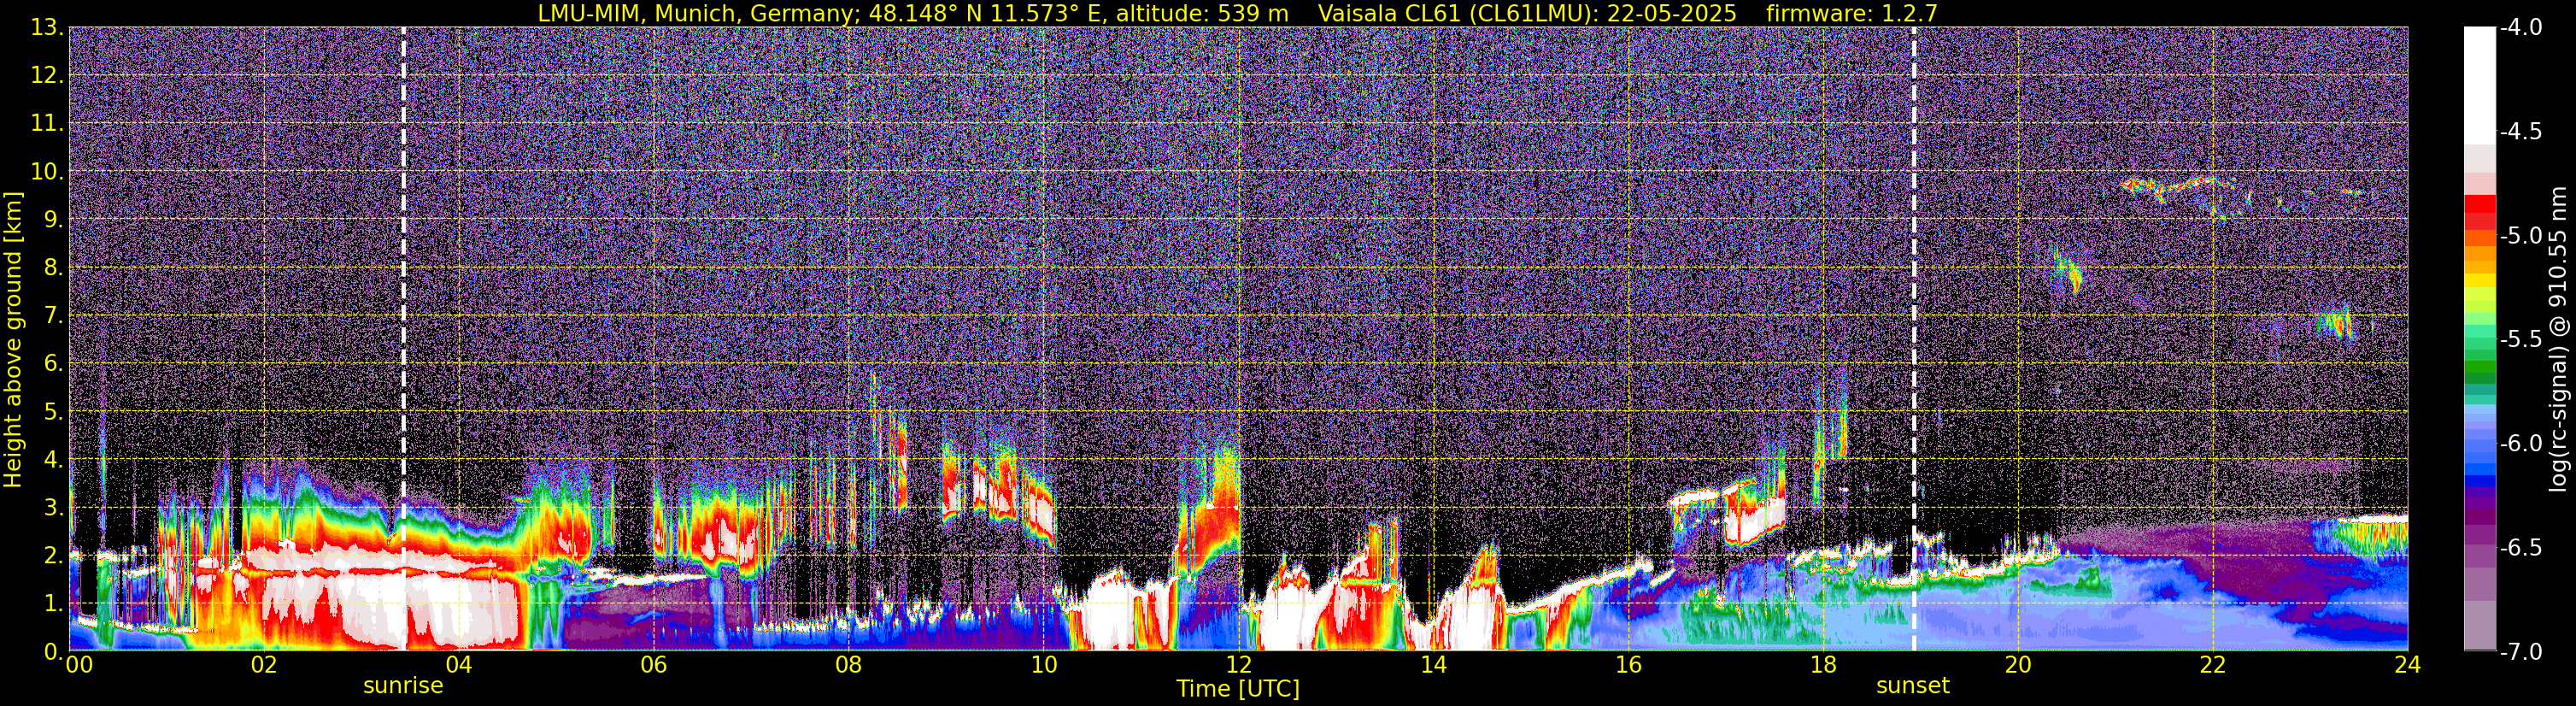Click the '-4.5' colorbar tick label
The width and height of the screenshot is (2576, 706).
tap(2521, 132)
